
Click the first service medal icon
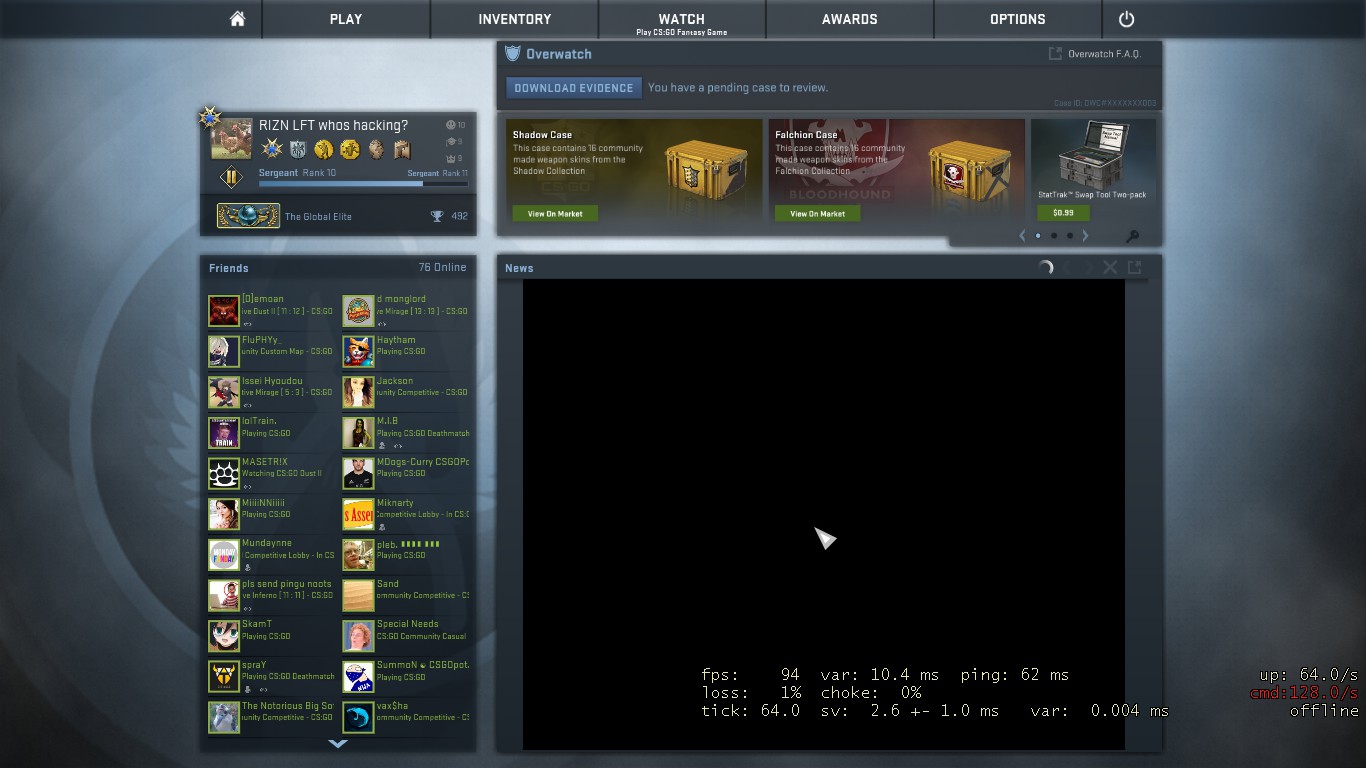coord(272,149)
